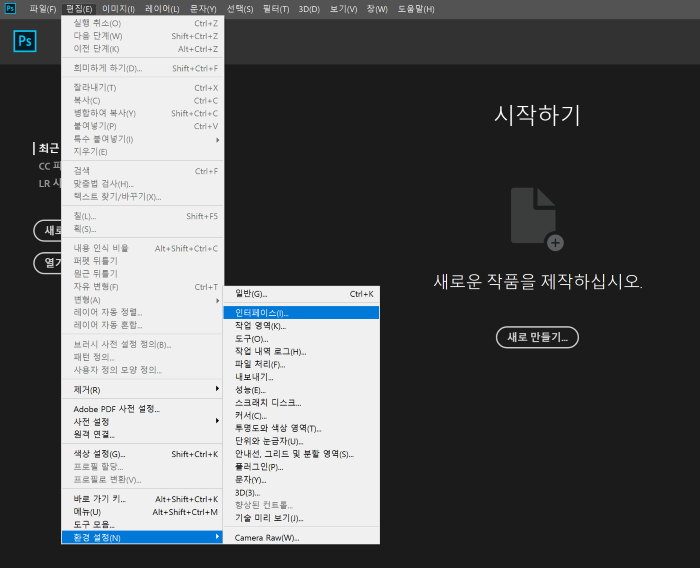Click the Photoshop Ps home logo
The height and width of the screenshot is (568, 700).
(x=25, y=41)
